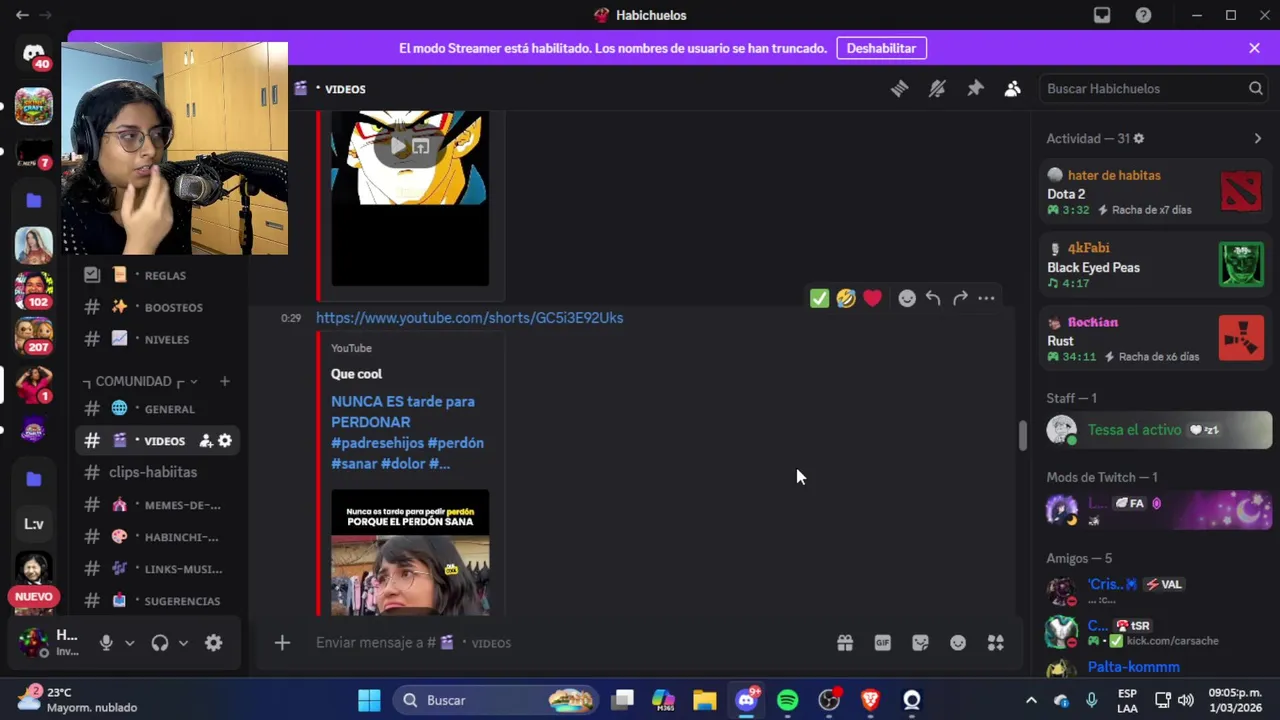
Task: Open Dota 2 activity game icon
Action: [x=1241, y=192]
